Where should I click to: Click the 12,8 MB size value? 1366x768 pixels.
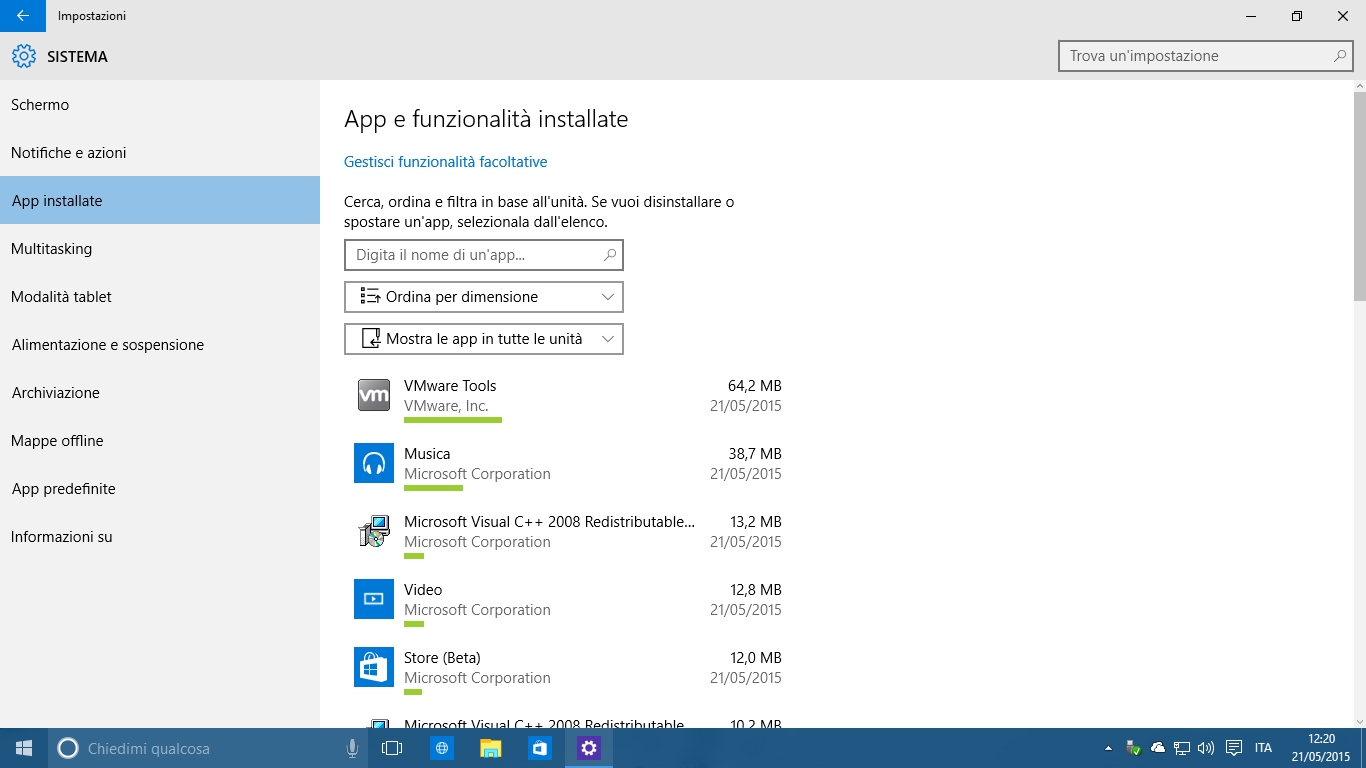(x=755, y=590)
